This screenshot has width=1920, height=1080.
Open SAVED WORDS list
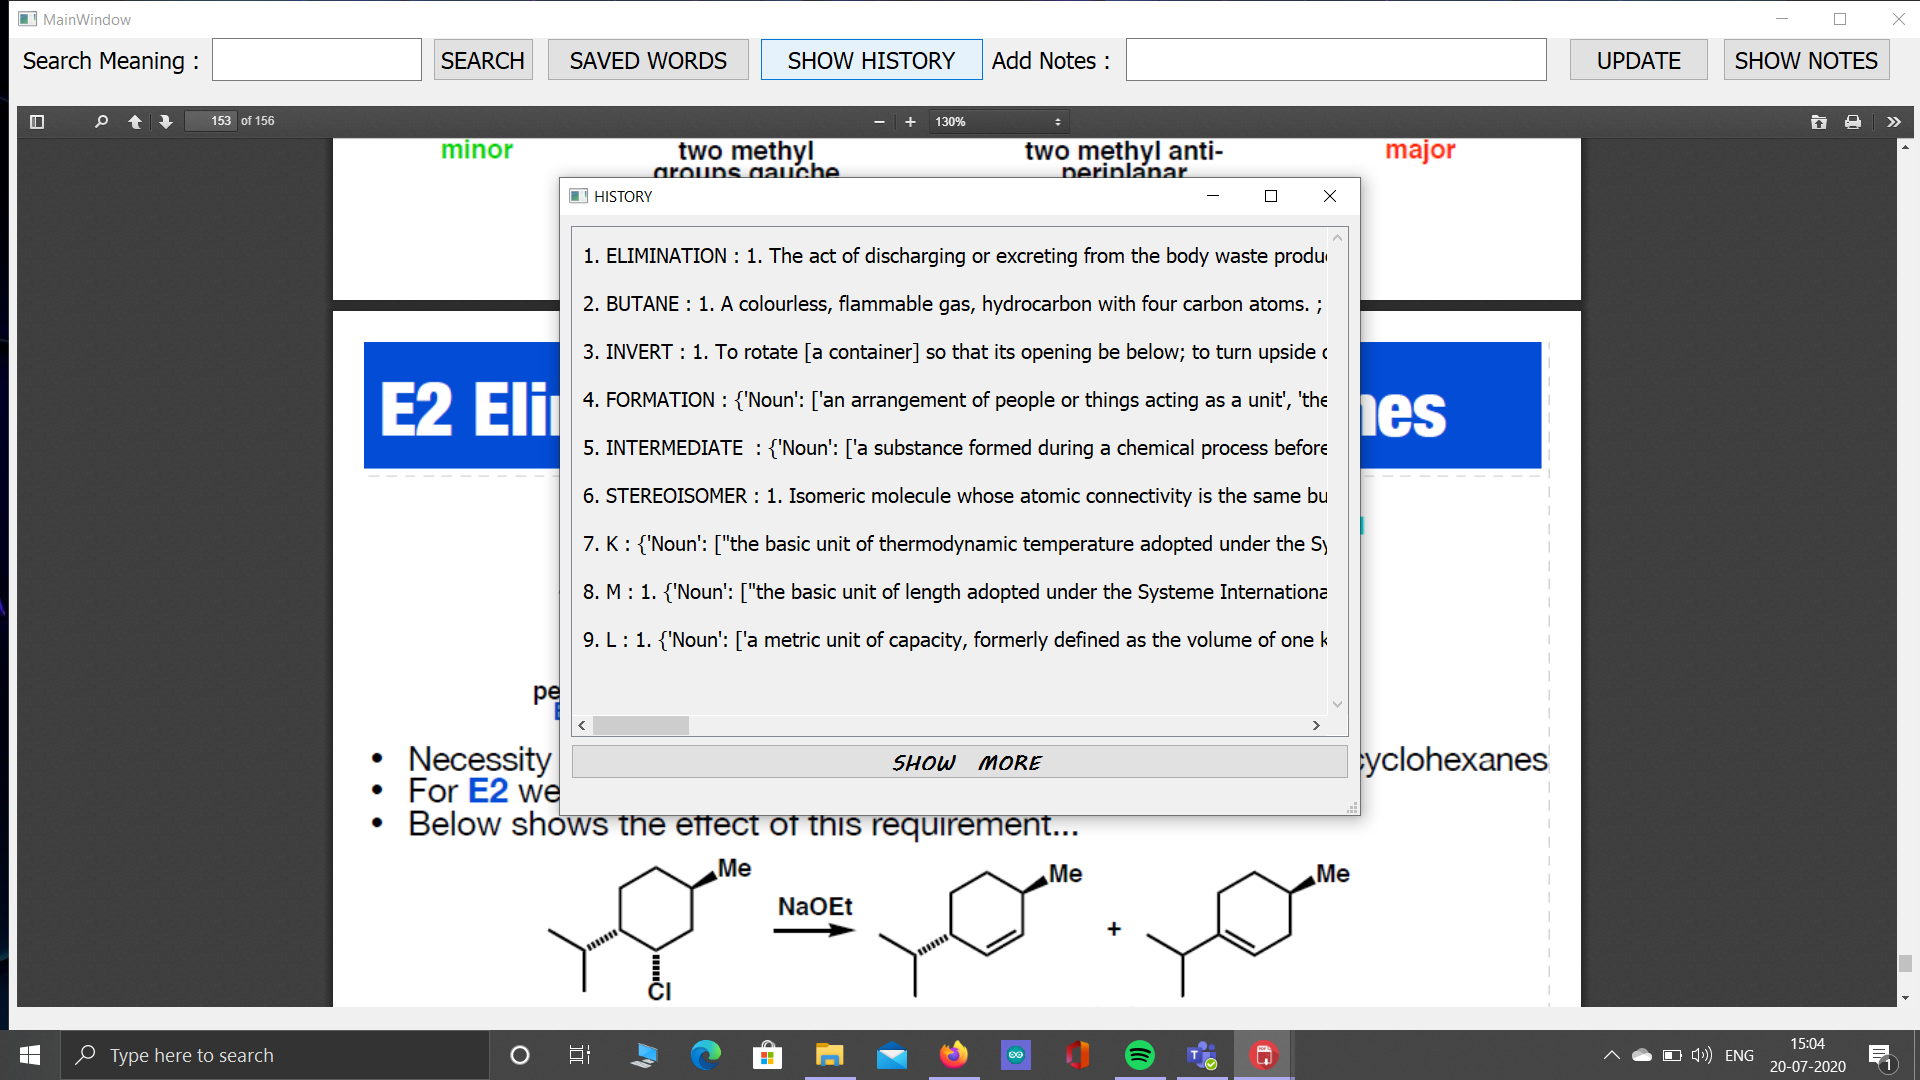(648, 60)
